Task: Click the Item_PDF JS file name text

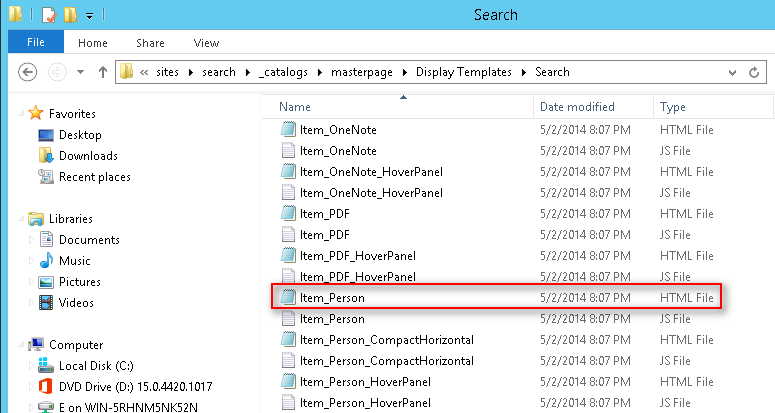Action: coord(324,235)
